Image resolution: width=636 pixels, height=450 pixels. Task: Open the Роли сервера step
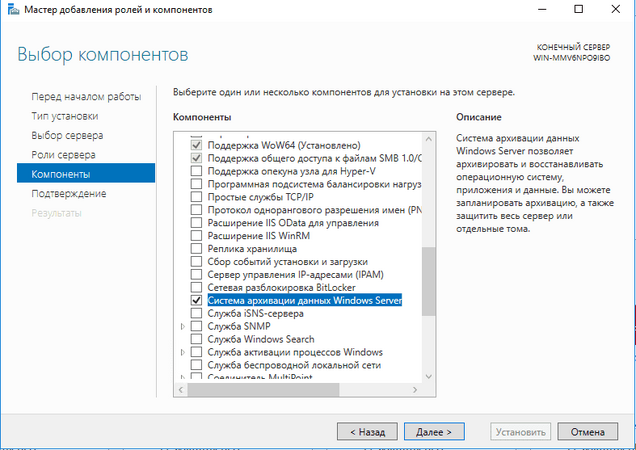(64, 155)
